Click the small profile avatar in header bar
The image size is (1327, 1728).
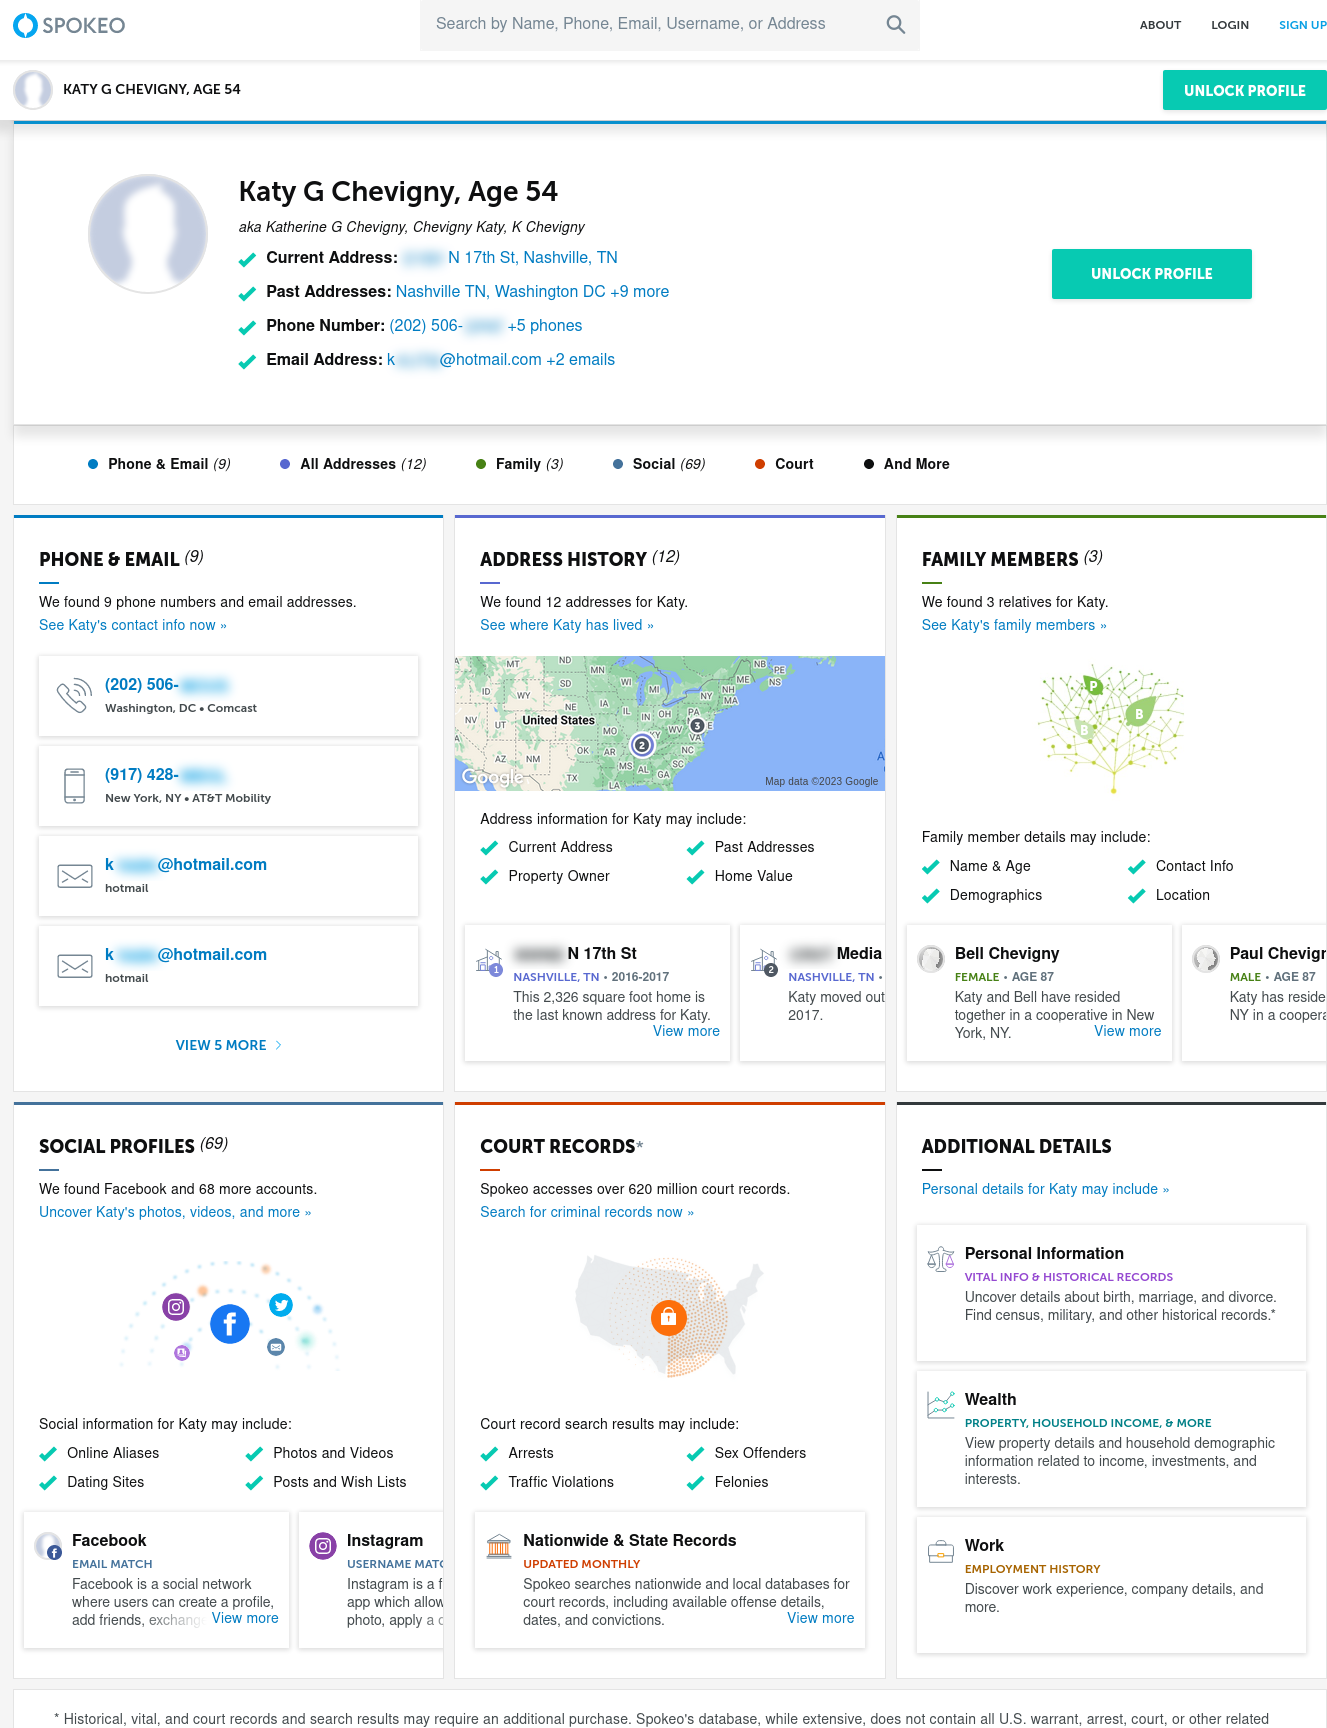[33, 89]
